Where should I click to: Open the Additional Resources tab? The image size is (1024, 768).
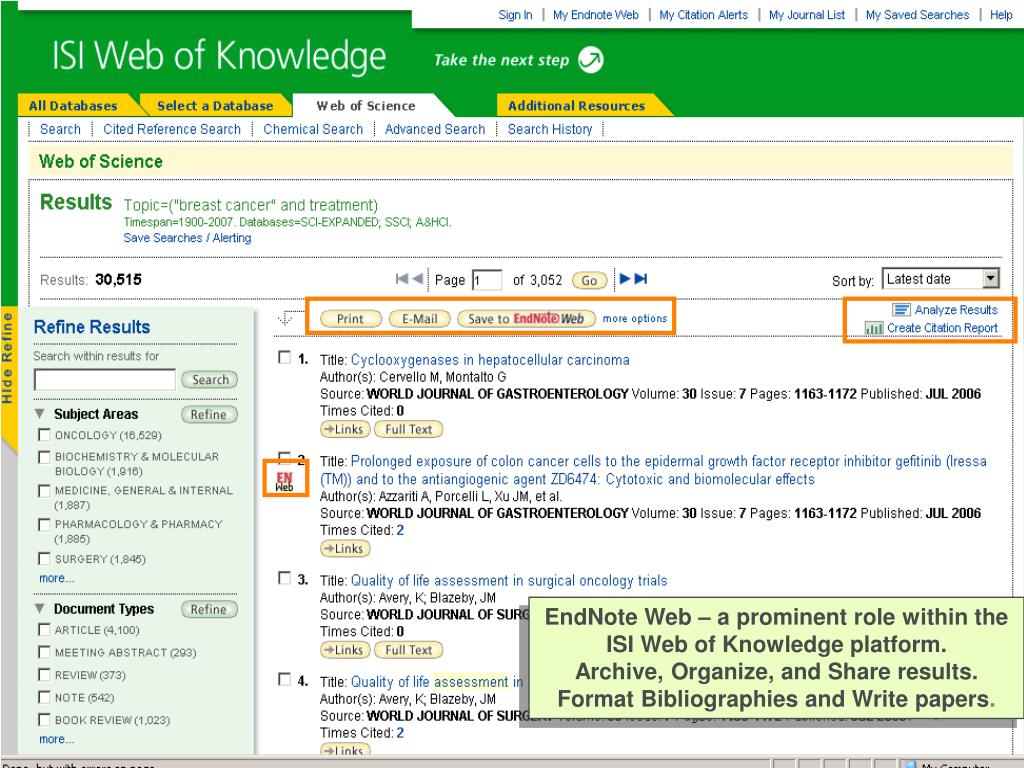tap(576, 105)
